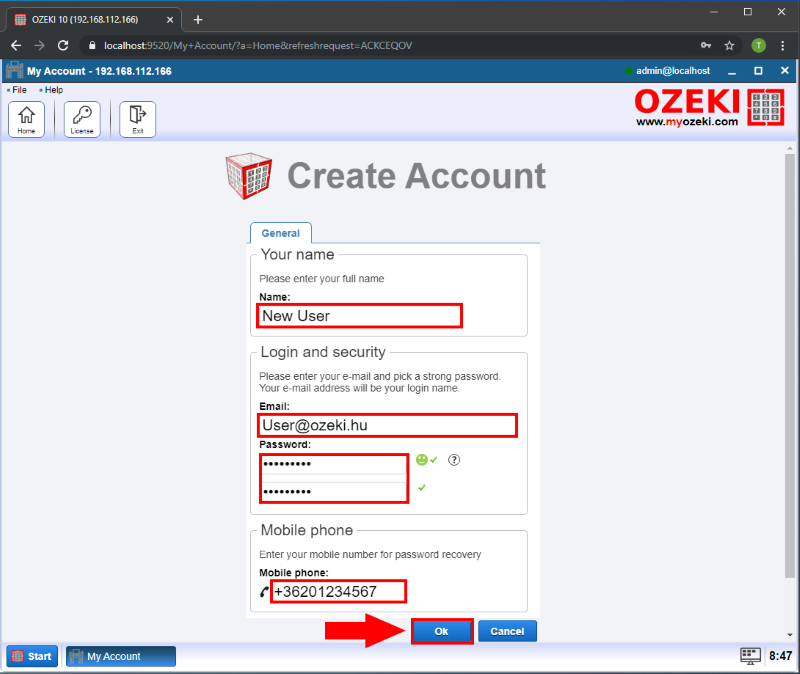Click the Create Account cube icon
This screenshot has height=674, width=800.
pos(248,176)
